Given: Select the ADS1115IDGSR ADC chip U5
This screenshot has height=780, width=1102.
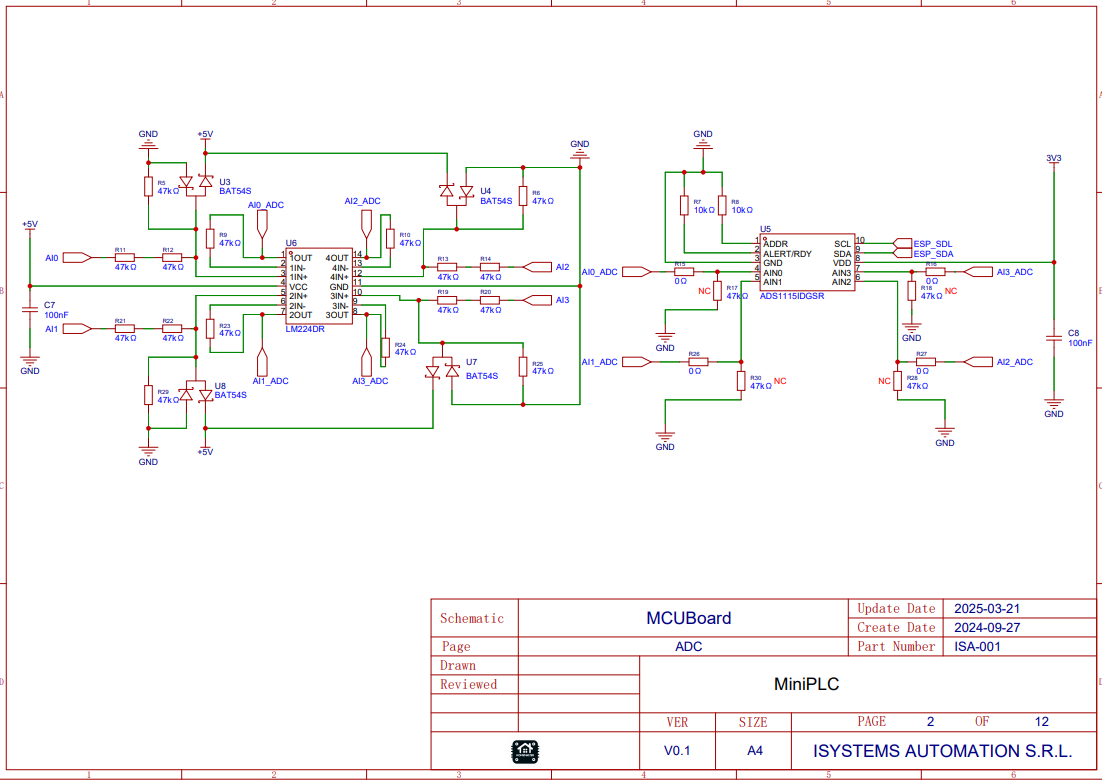Looking at the screenshot, I should (x=806, y=262).
